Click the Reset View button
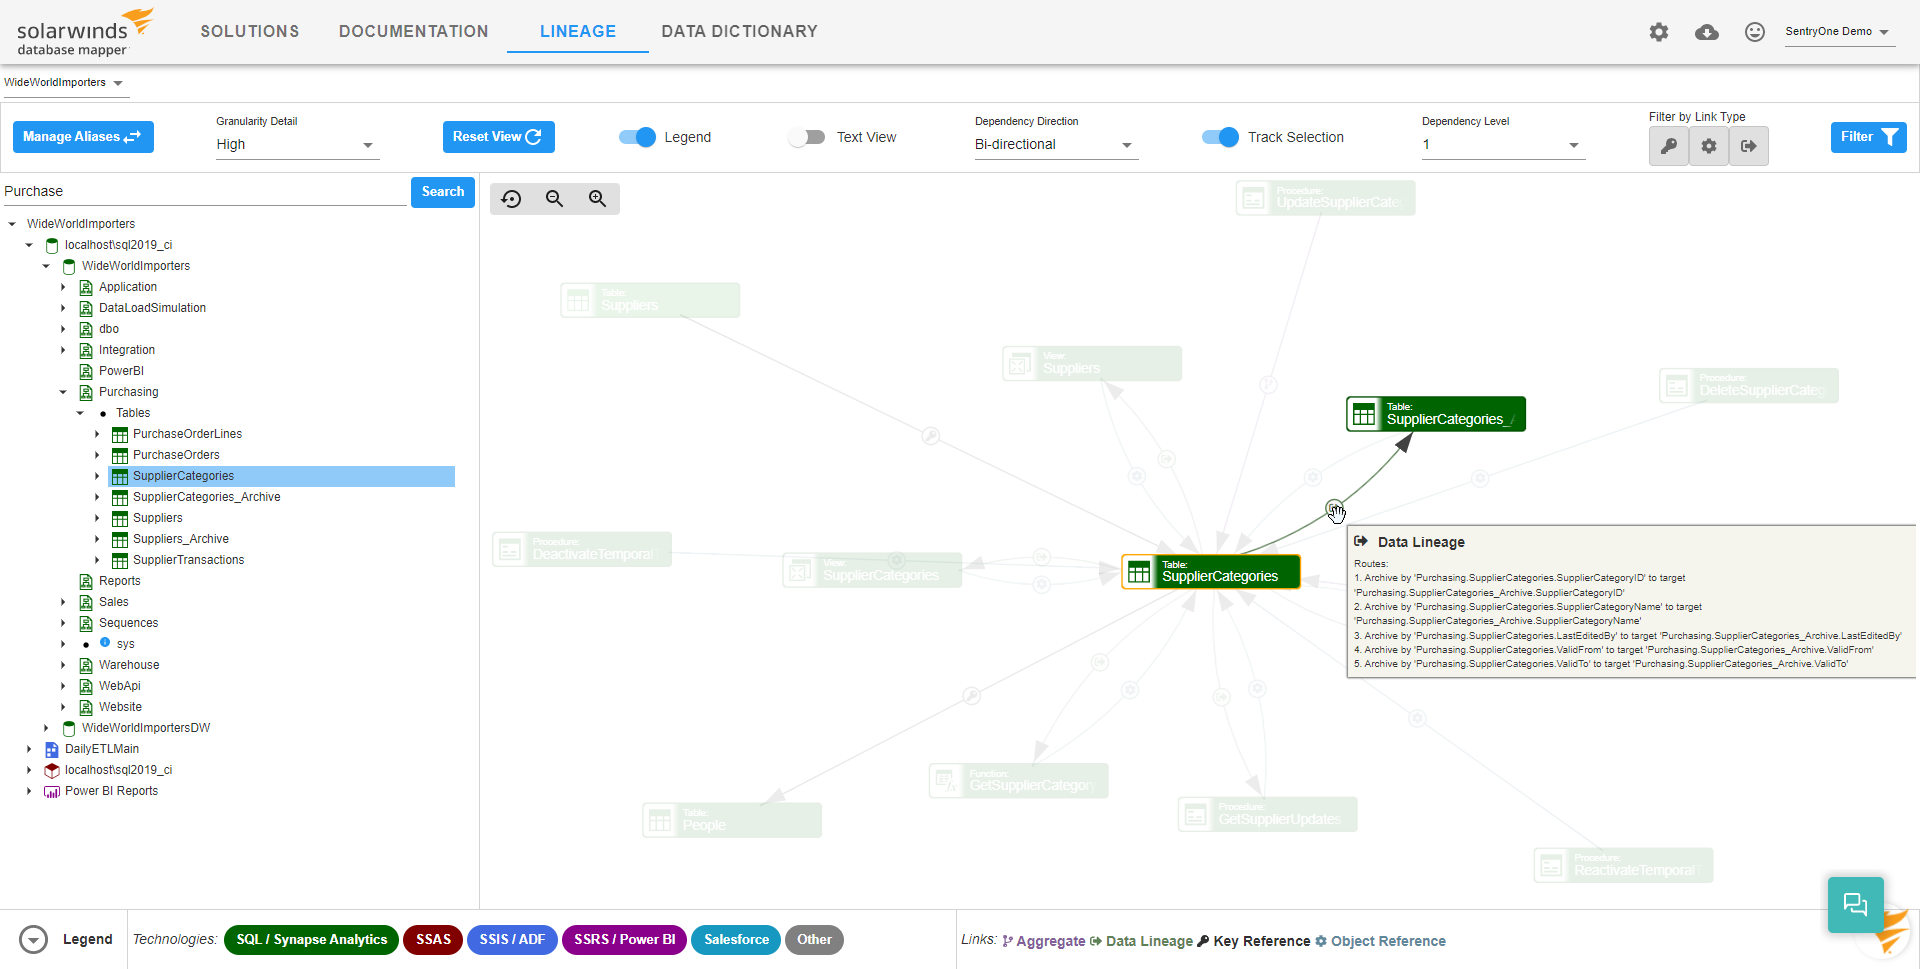The width and height of the screenshot is (1920, 969). pyautogui.click(x=498, y=137)
